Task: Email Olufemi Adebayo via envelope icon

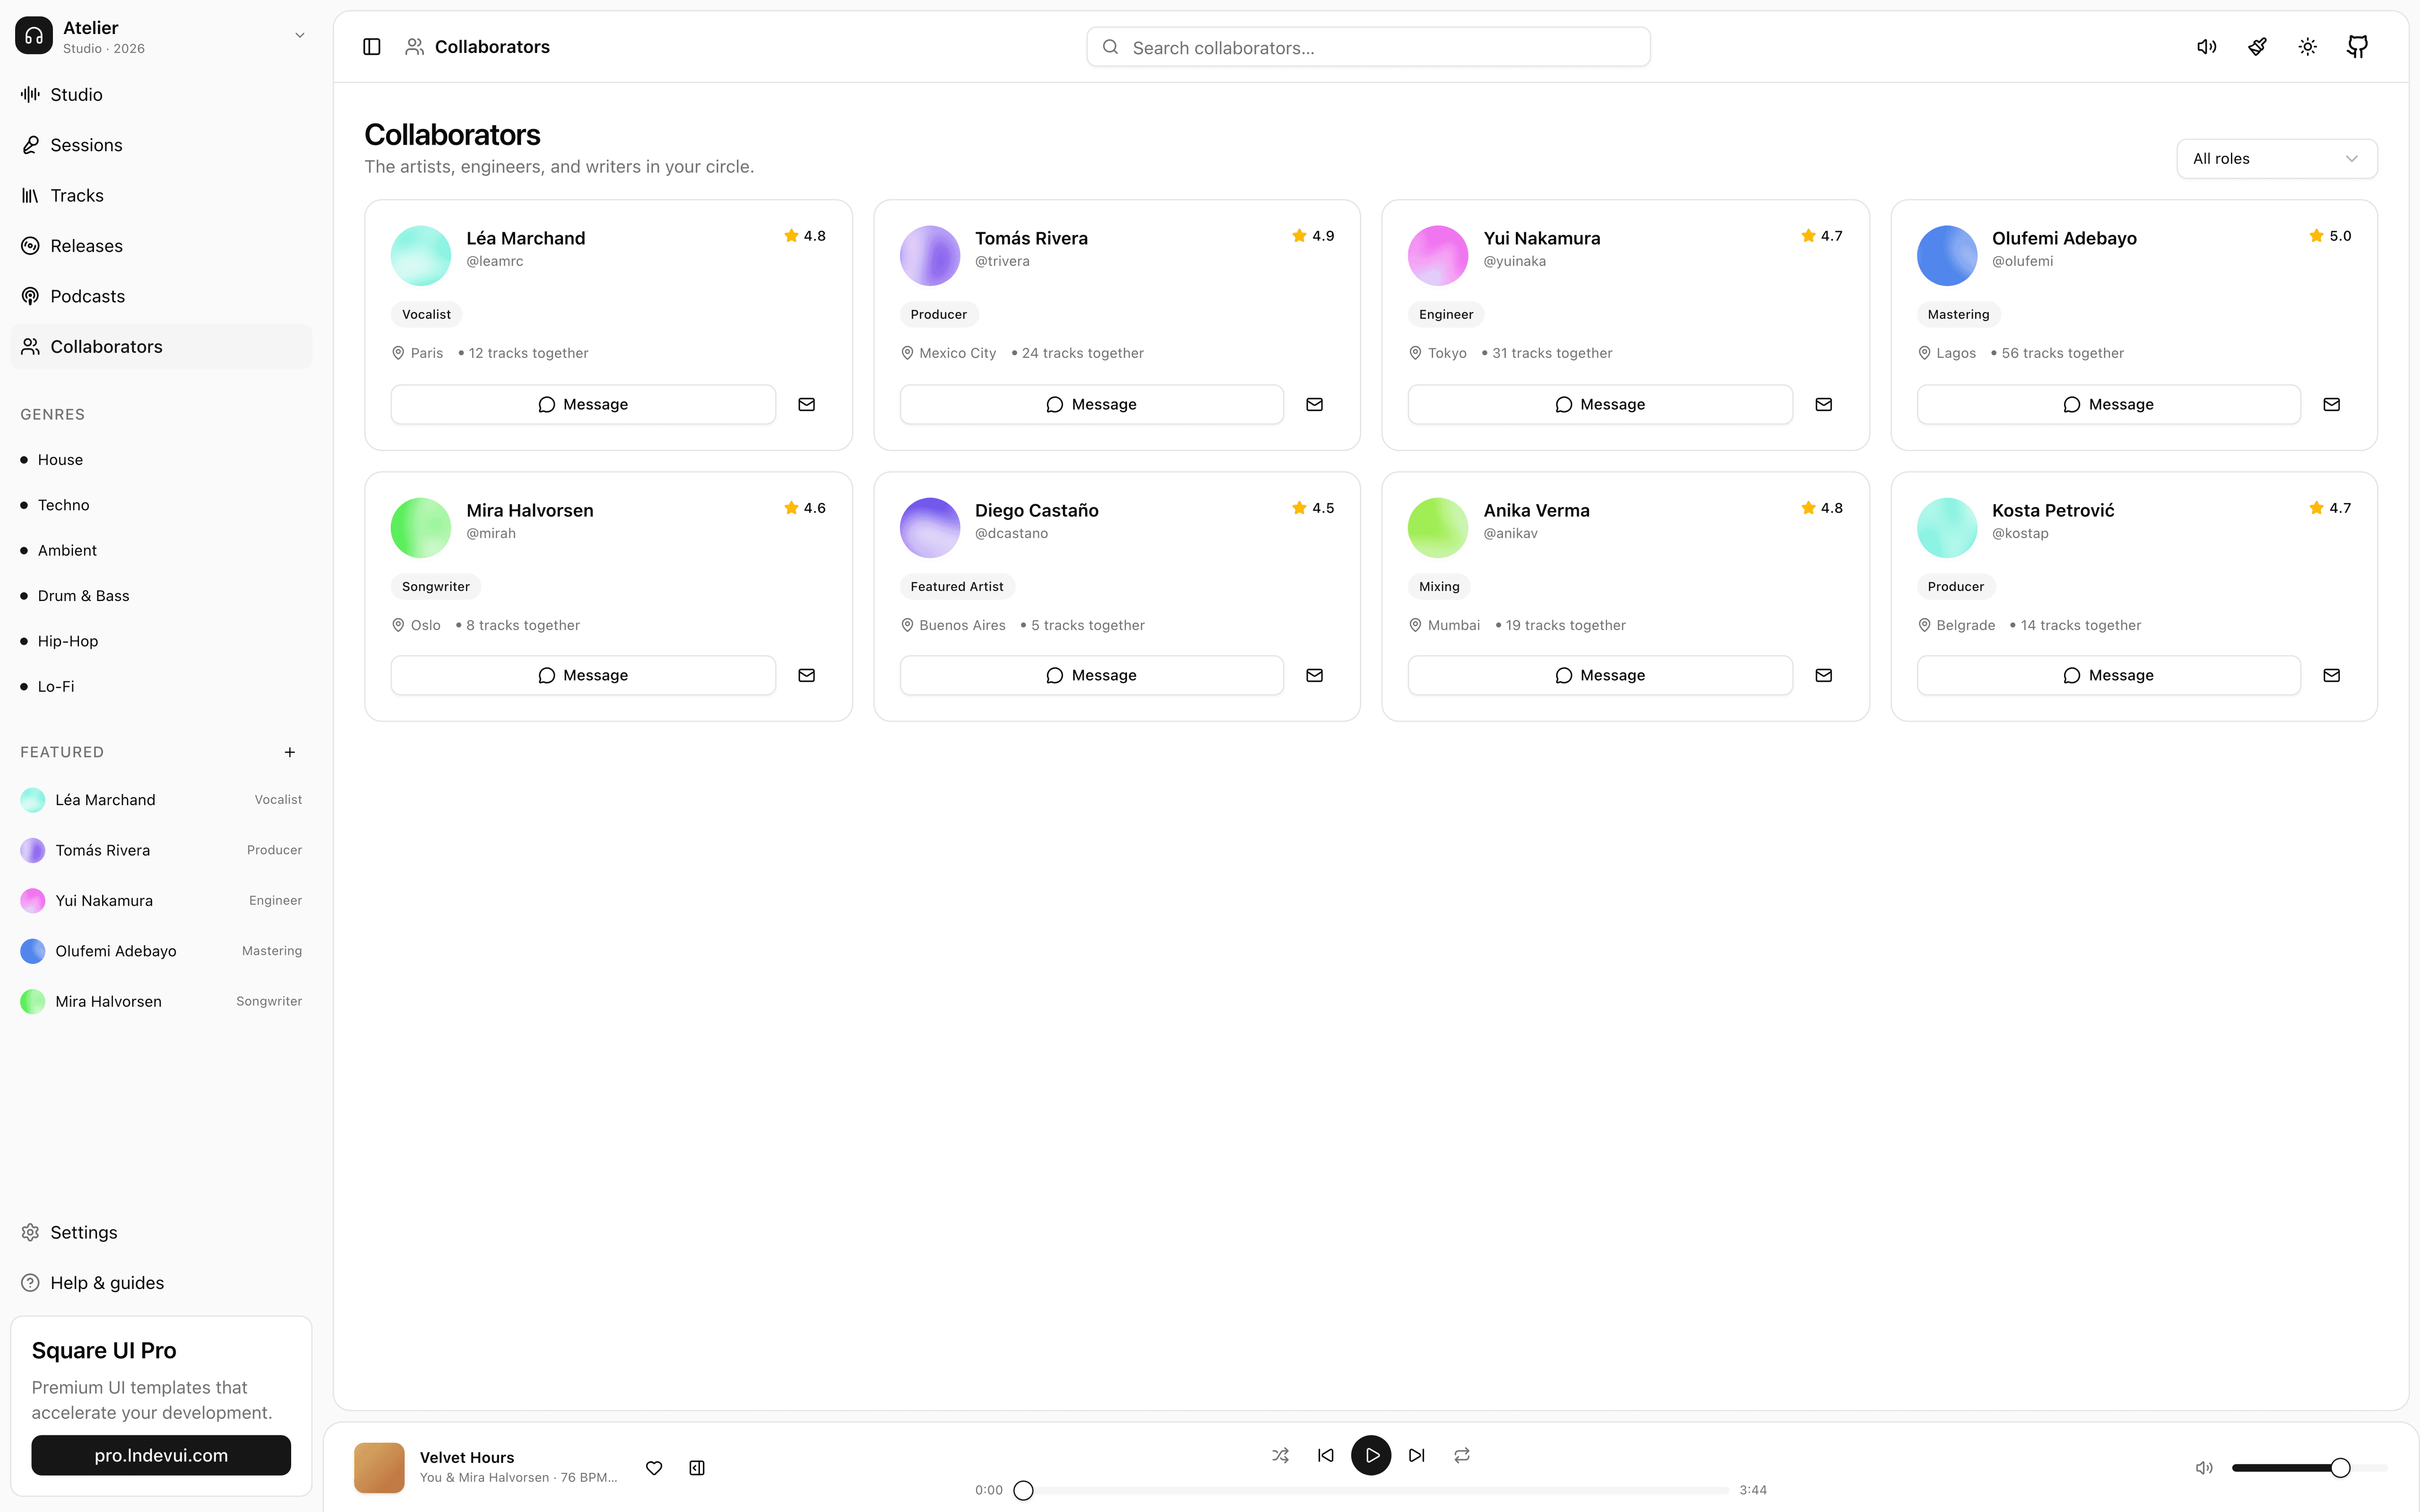Action: pyautogui.click(x=2332, y=404)
